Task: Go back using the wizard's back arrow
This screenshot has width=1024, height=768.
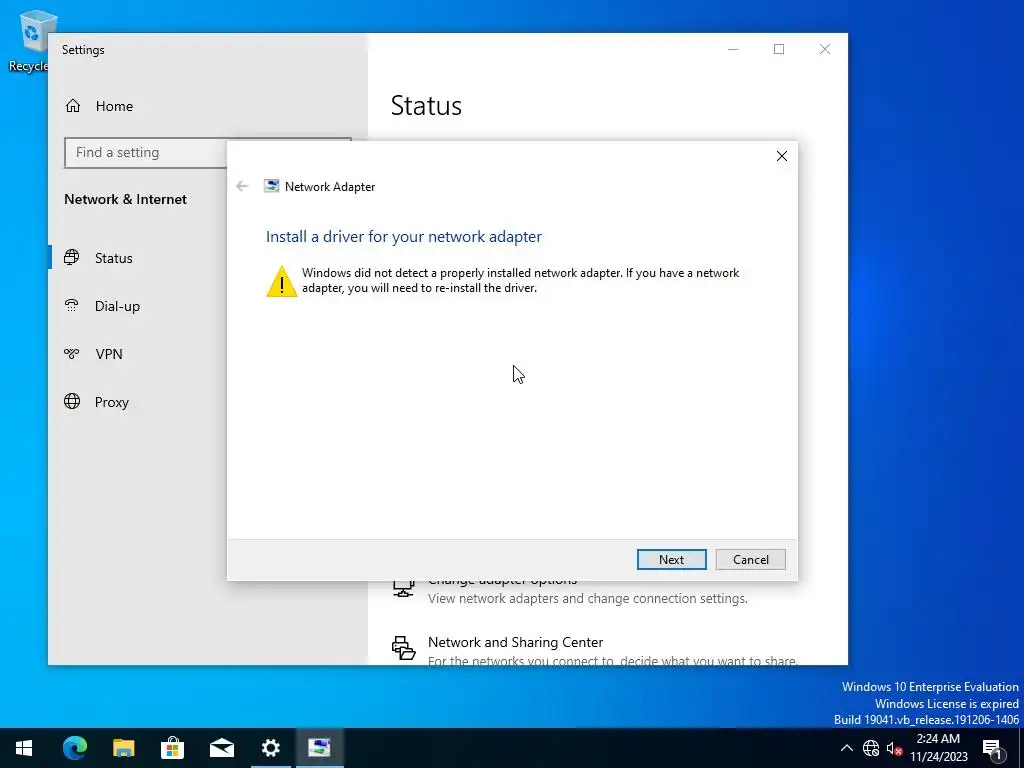Action: pyautogui.click(x=242, y=186)
